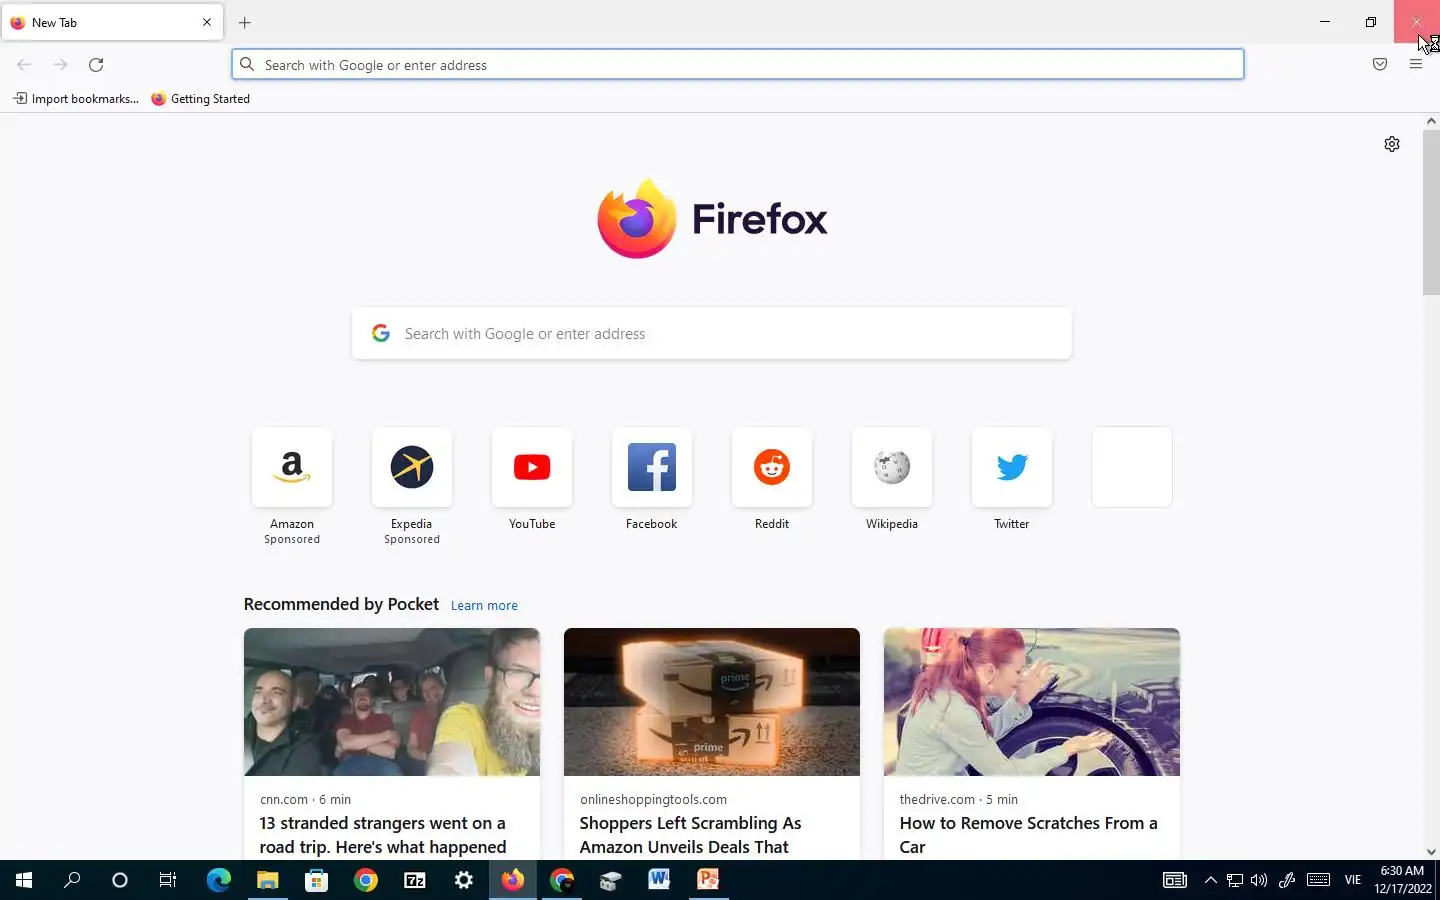
Task: Focus the page's Google search box
Action: tap(712, 334)
